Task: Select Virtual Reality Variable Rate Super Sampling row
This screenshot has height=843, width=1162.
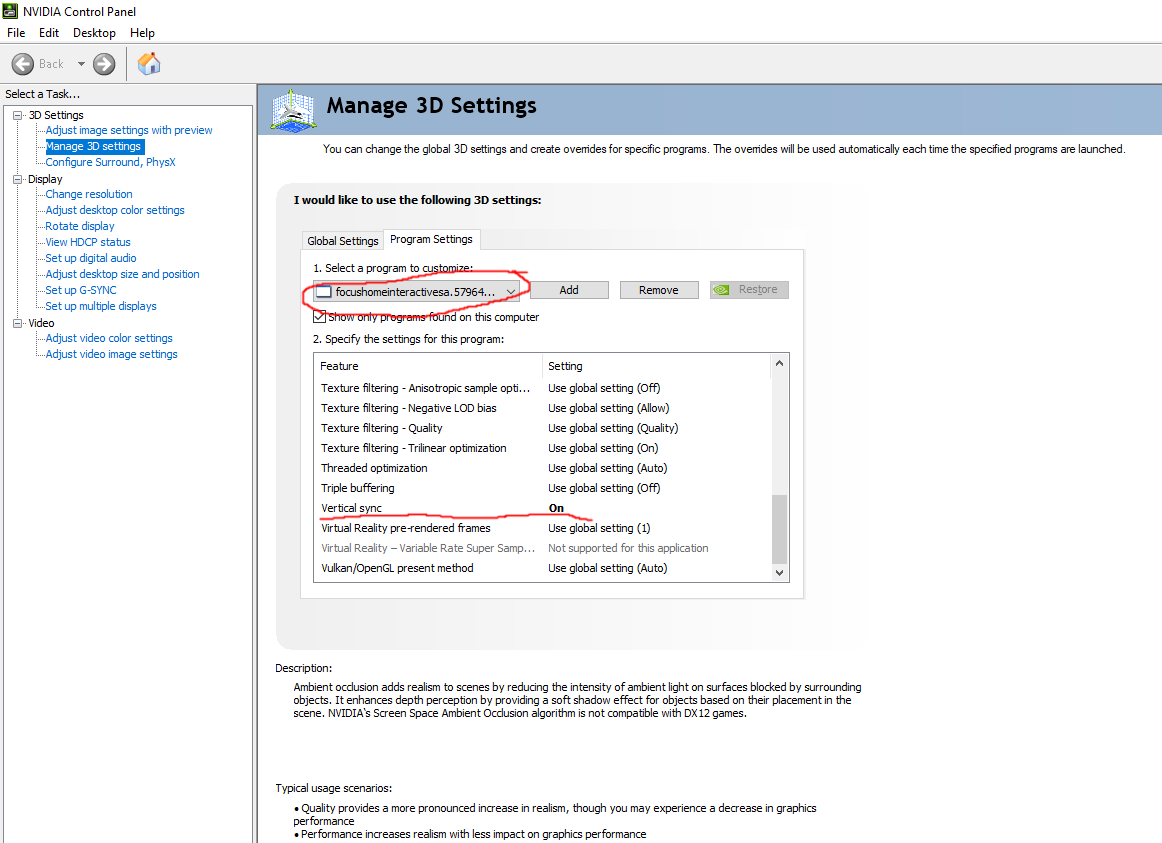Action: (x=542, y=548)
